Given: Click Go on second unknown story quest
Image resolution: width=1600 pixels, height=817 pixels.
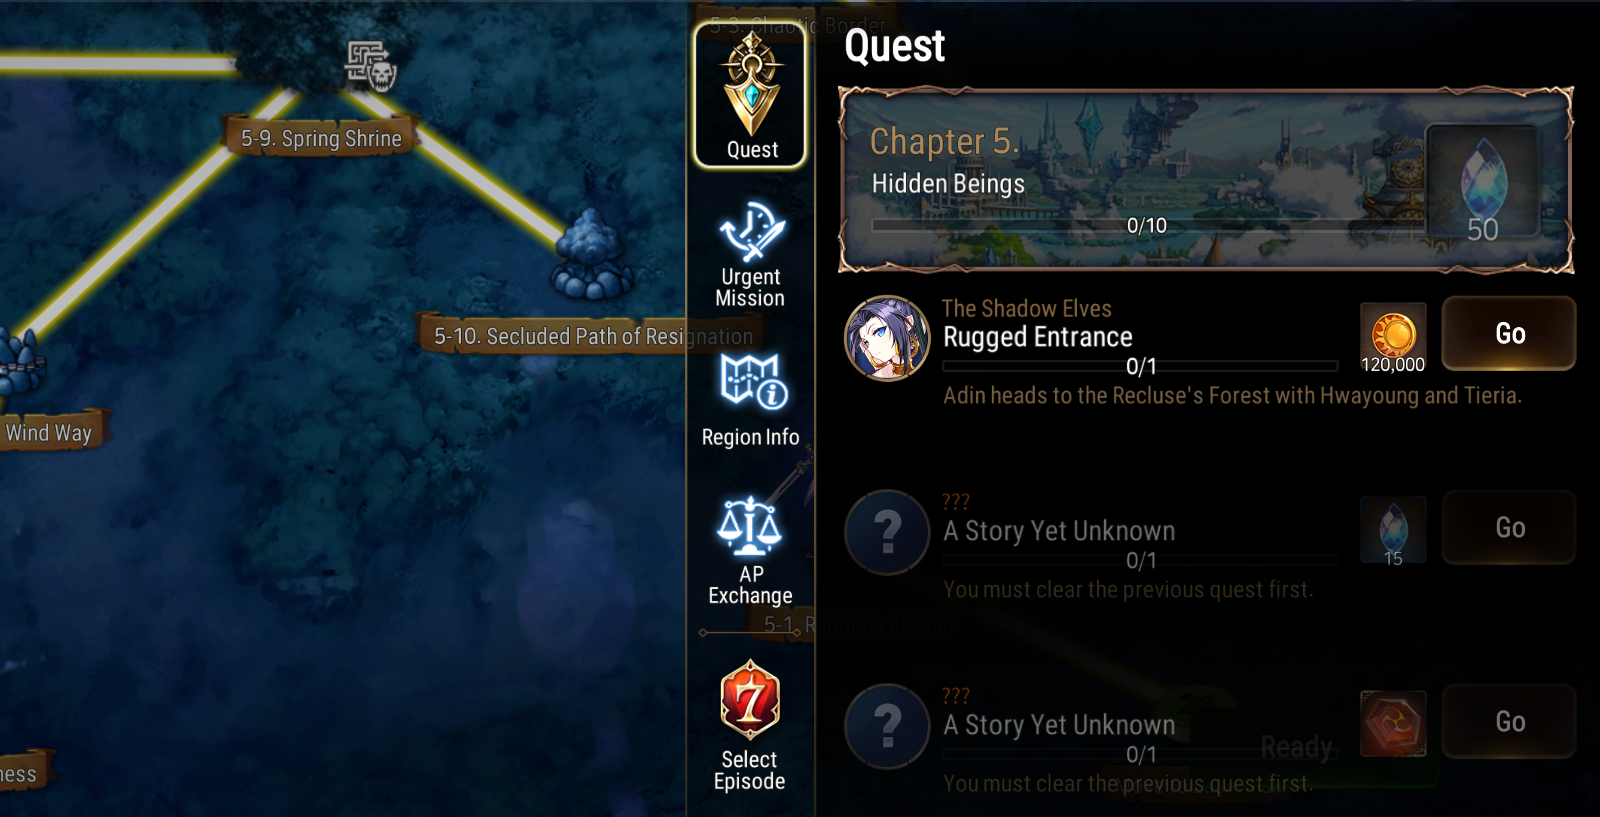Looking at the screenshot, I should click(1509, 527).
